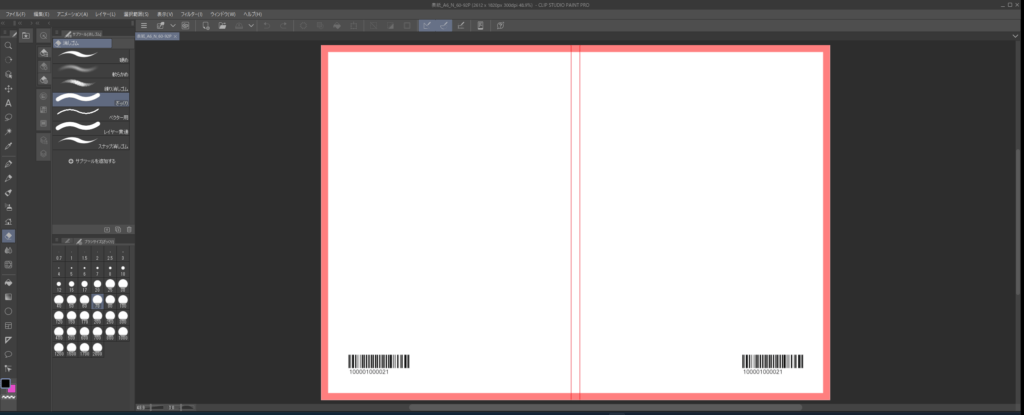This screenshot has height=415, width=1024.
Task: Toggle Snap to special ruler
Action: 444,25
